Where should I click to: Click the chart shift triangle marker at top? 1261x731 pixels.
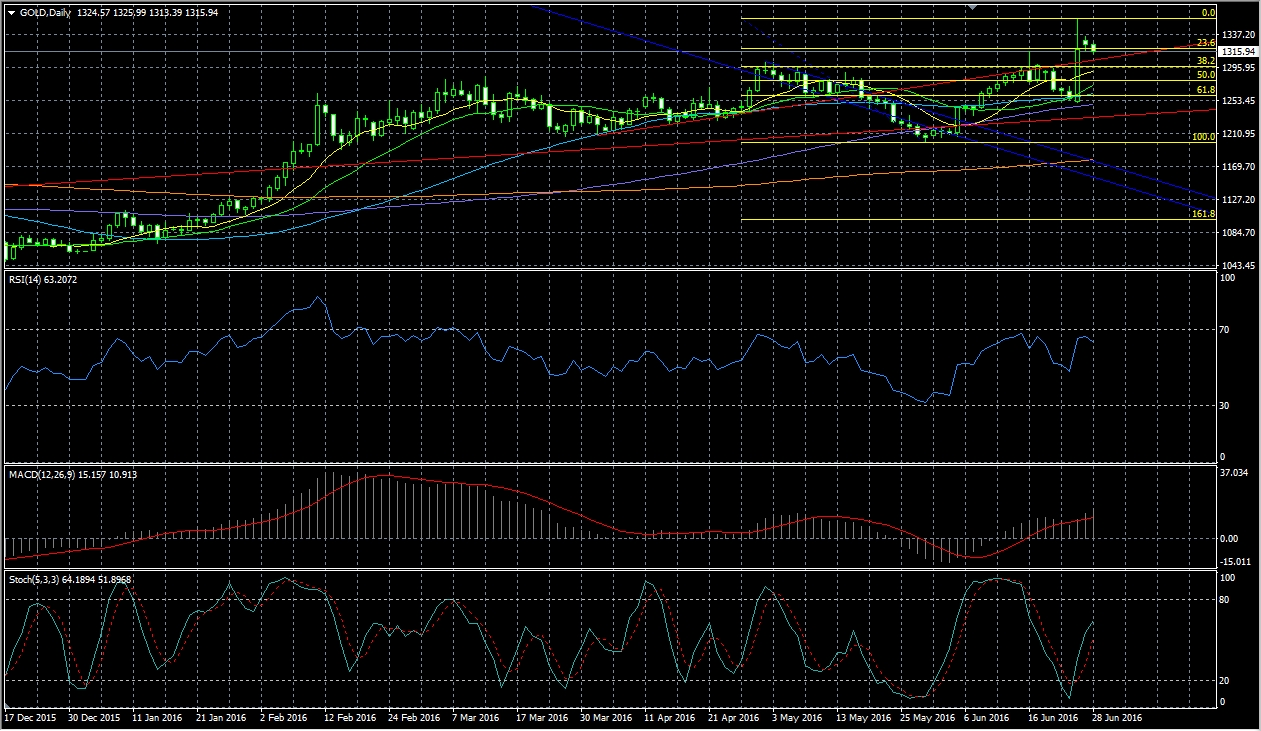971,7
